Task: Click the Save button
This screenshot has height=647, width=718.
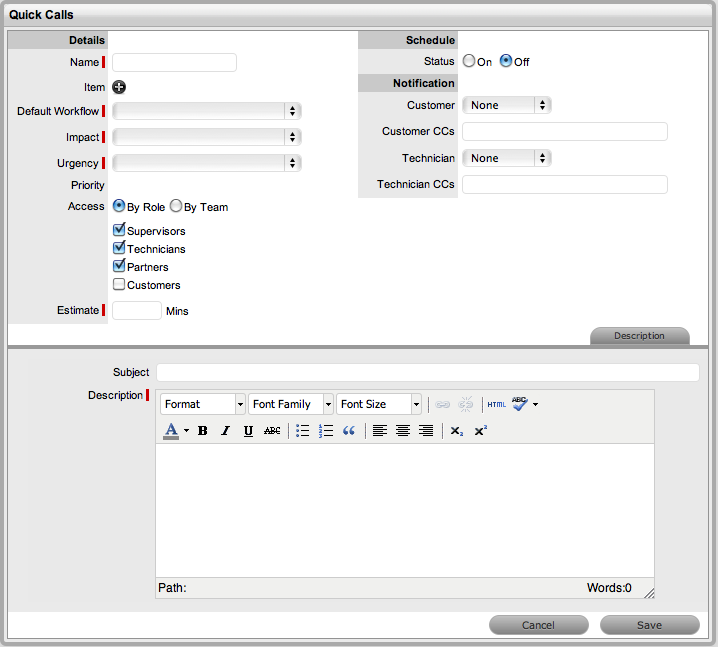Action: pyautogui.click(x=650, y=625)
